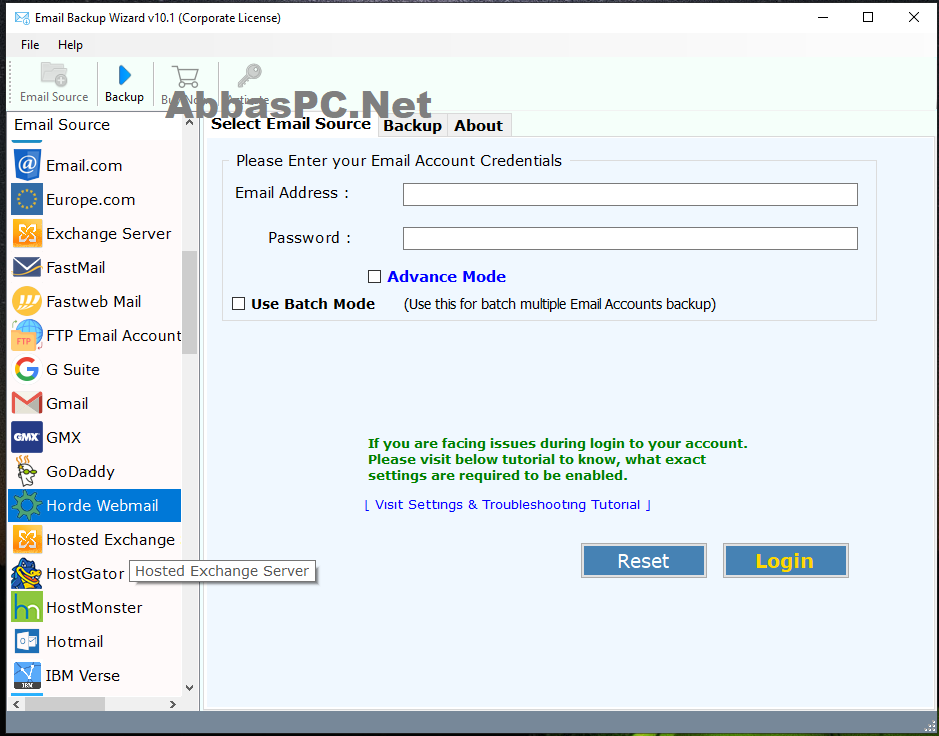Screen dimensions: 939x736
Task: Click the vertical scrollbar thumb in source list
Action: point(189,302)
